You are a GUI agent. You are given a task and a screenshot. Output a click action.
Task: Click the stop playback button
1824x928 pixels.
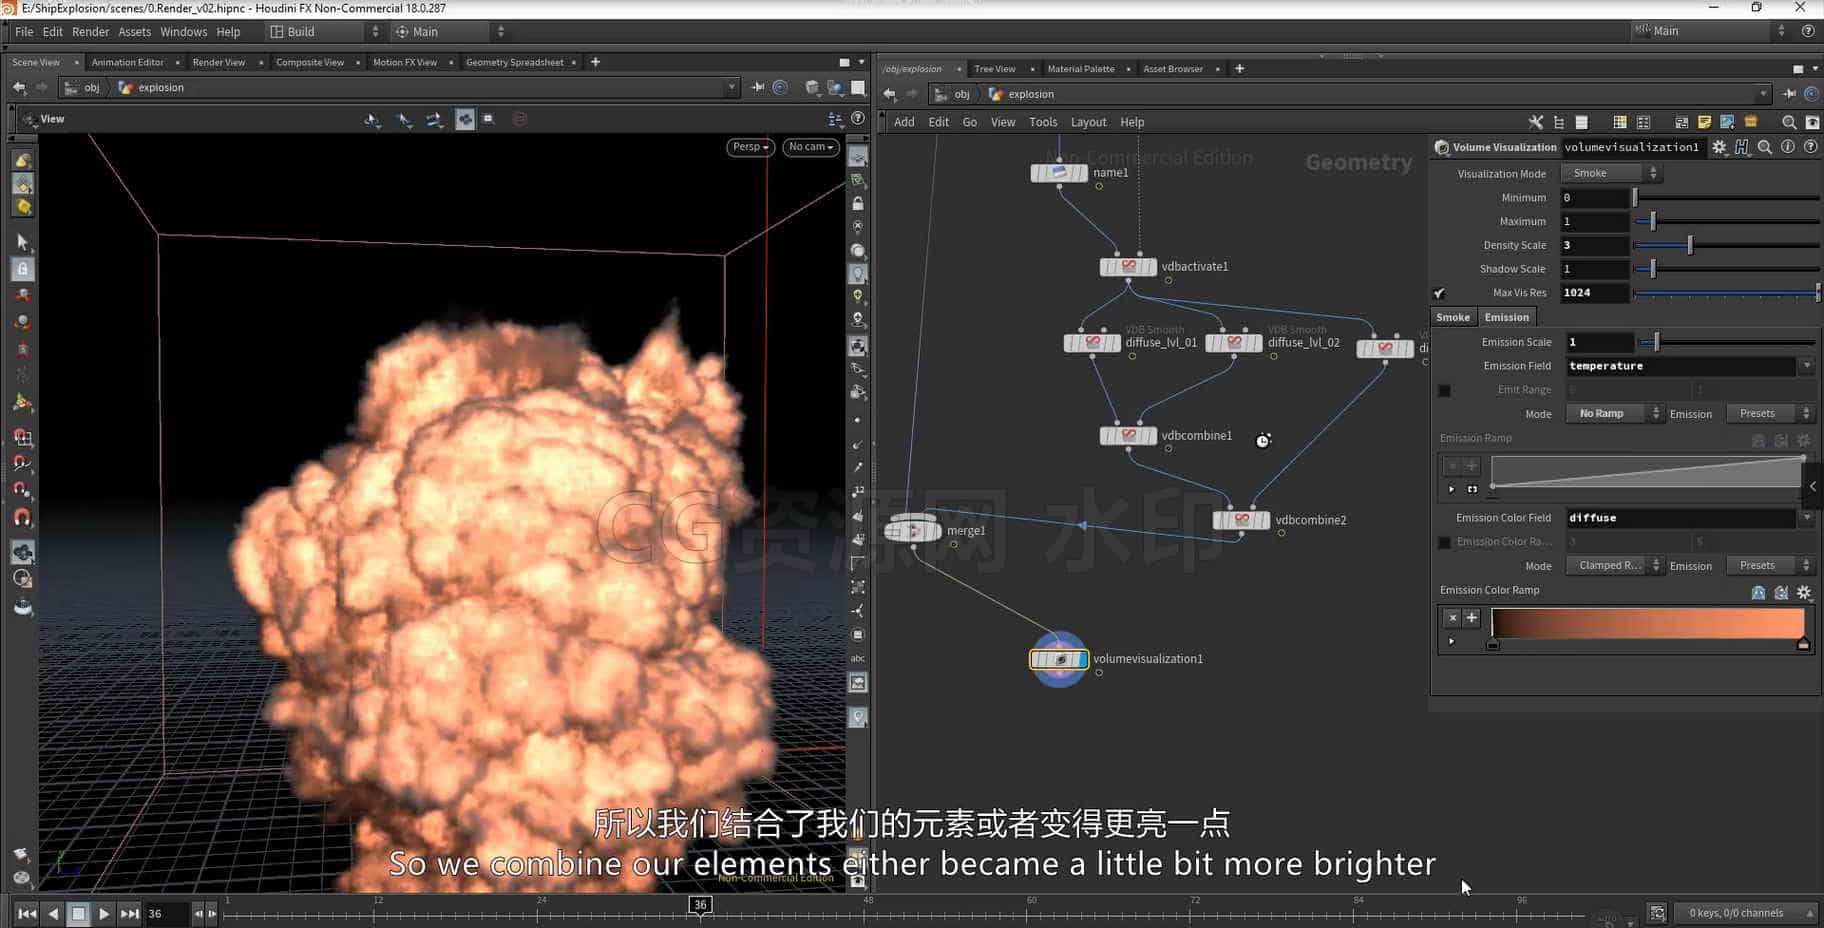[78, 913]
